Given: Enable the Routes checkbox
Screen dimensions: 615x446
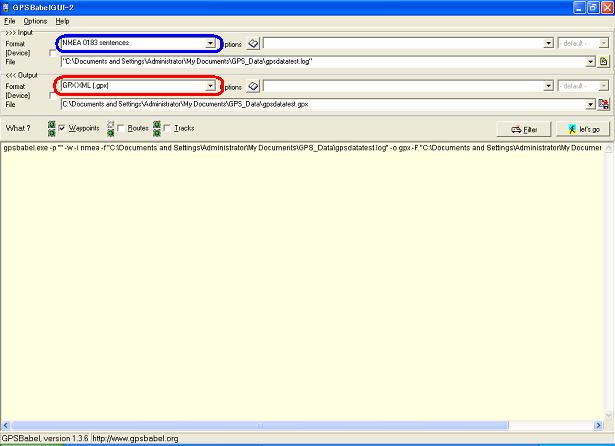Looking at the screenshot, I should tap(121, 128).
